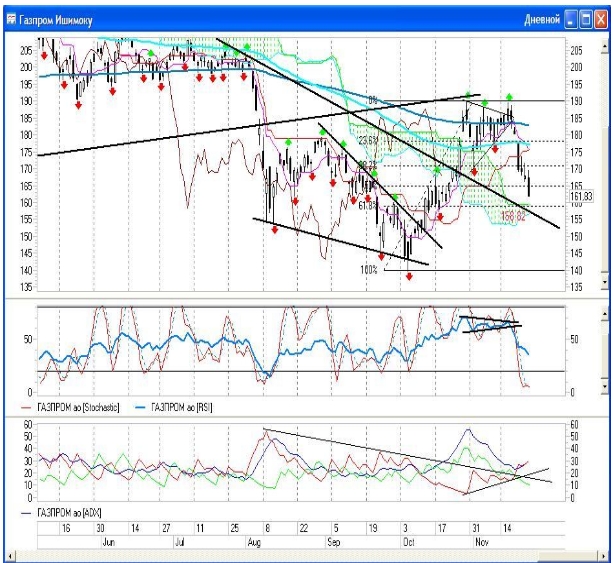Click the Fibonacci 0% level label

[x=373, y=101]
